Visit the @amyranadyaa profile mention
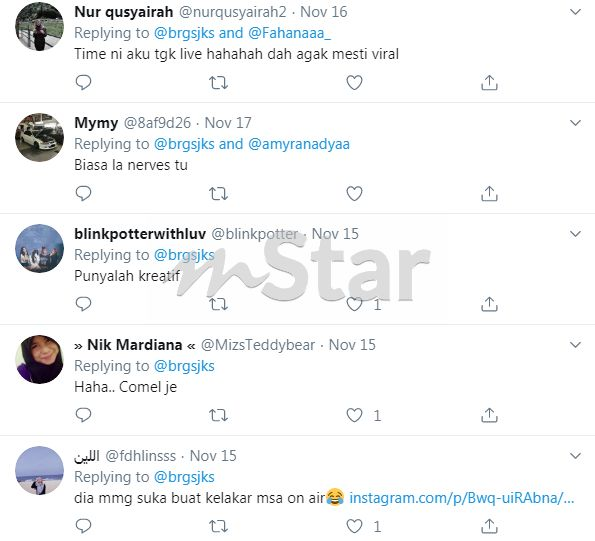Viewport: 595px width, 541px height. 299,144
